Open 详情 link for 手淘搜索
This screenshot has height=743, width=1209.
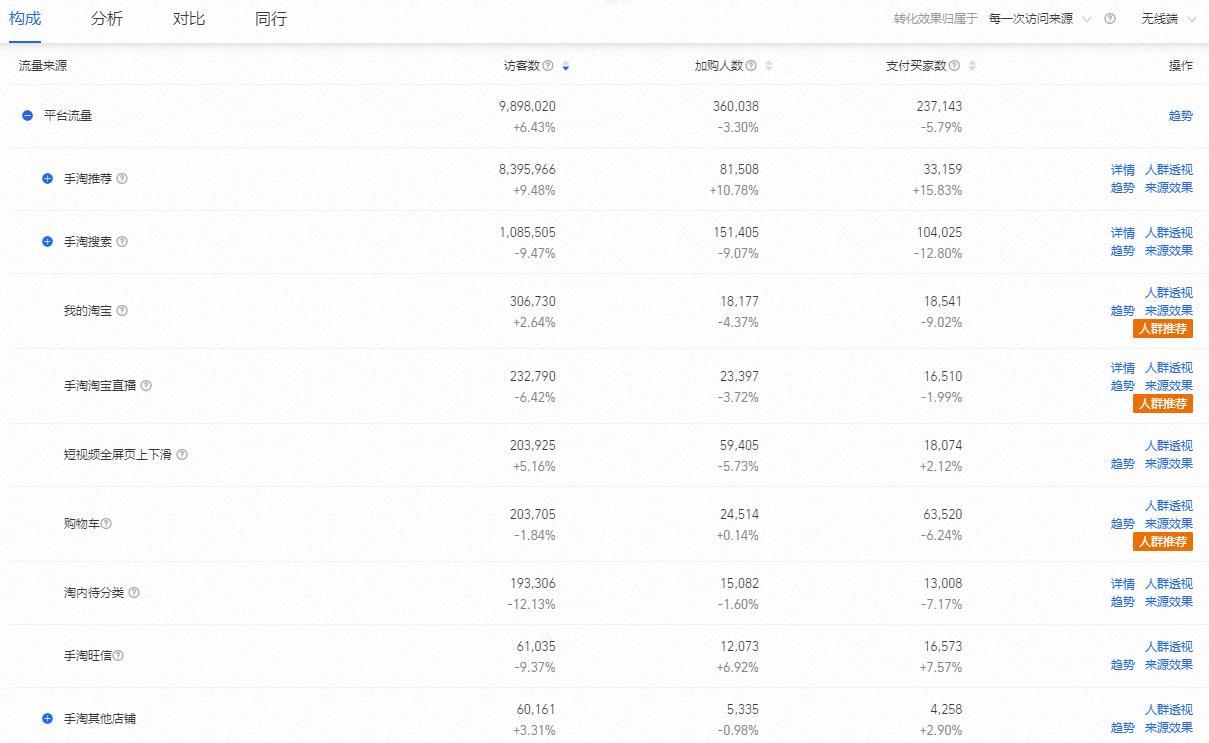1122,233
